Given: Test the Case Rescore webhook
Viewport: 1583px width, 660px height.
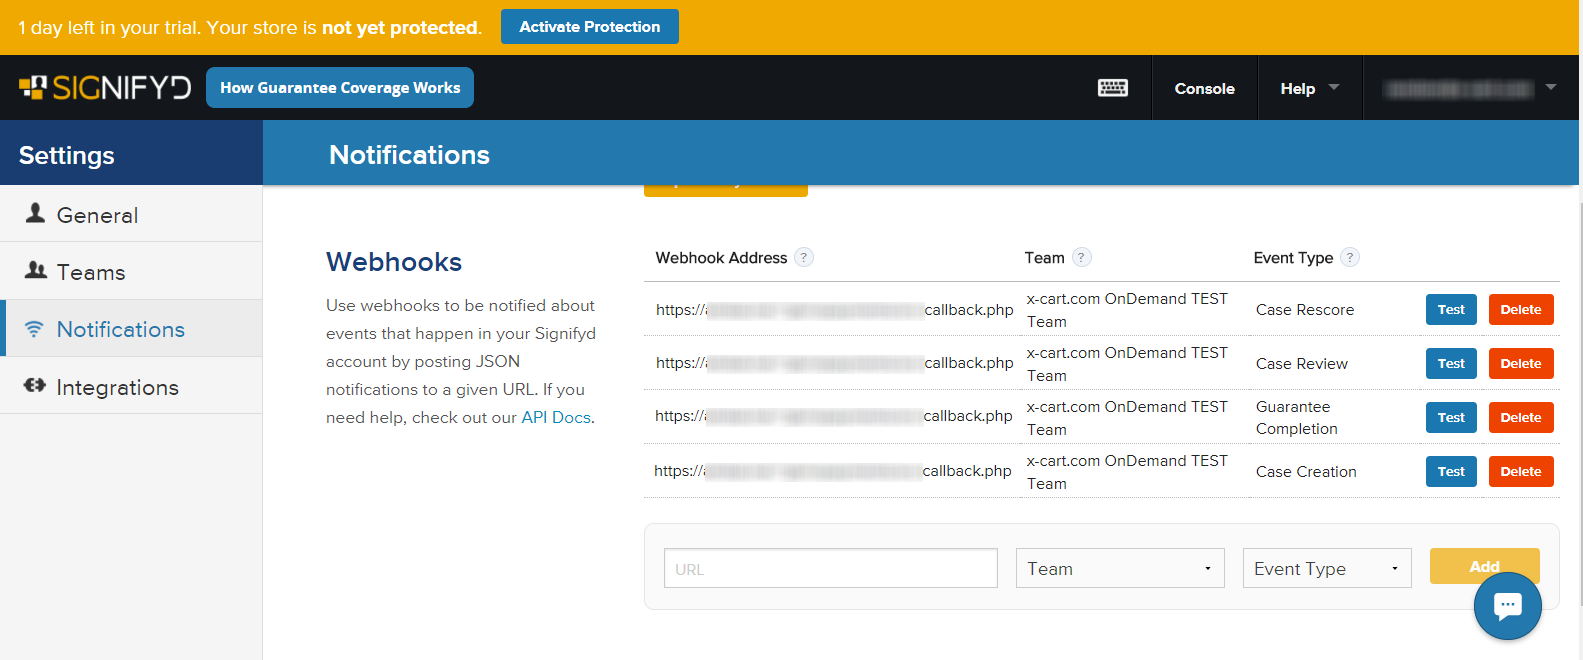Looking at the screenshot, I should [x=1451, y=310].
